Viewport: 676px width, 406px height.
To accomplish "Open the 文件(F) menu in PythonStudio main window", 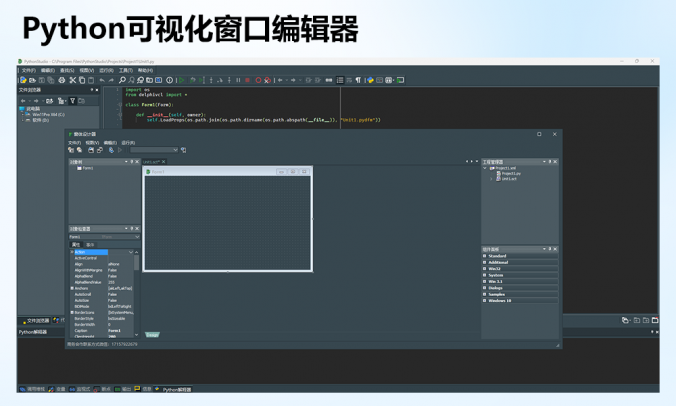I will [28, 70].
